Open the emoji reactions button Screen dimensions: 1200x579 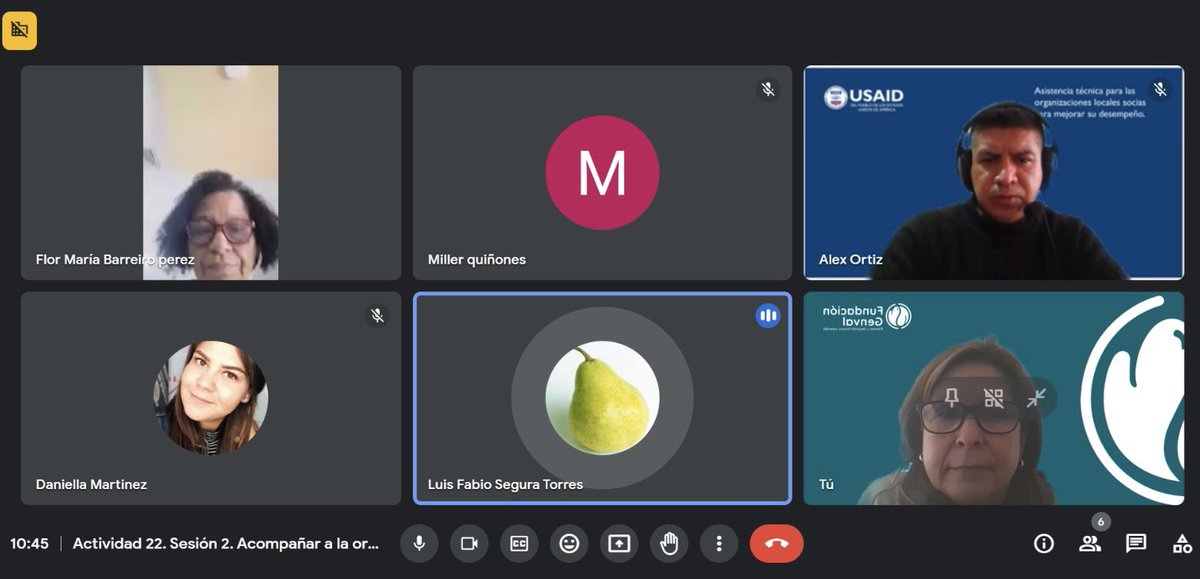pos(569,543)
